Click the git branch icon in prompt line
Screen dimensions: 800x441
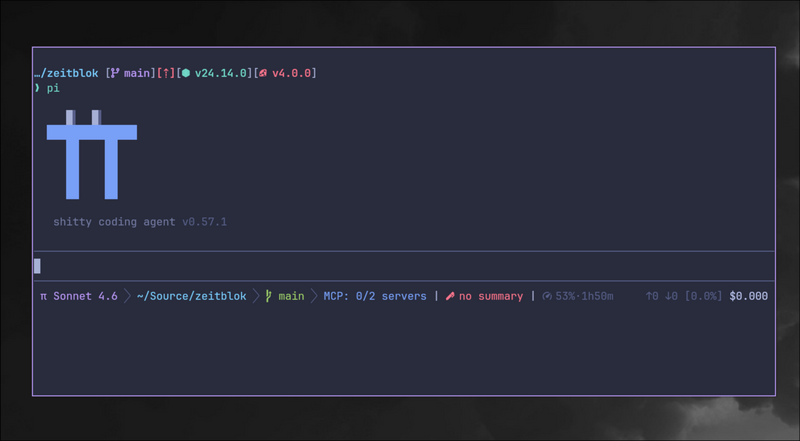[x=115, y=74]
